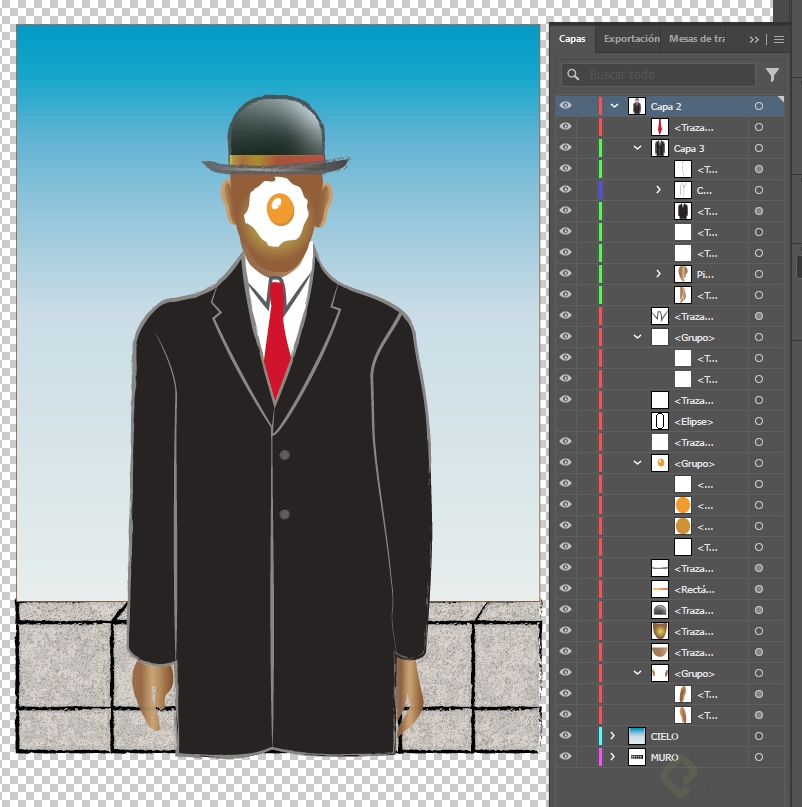Click target circle for Rectá... row

(x=759, y=589)
